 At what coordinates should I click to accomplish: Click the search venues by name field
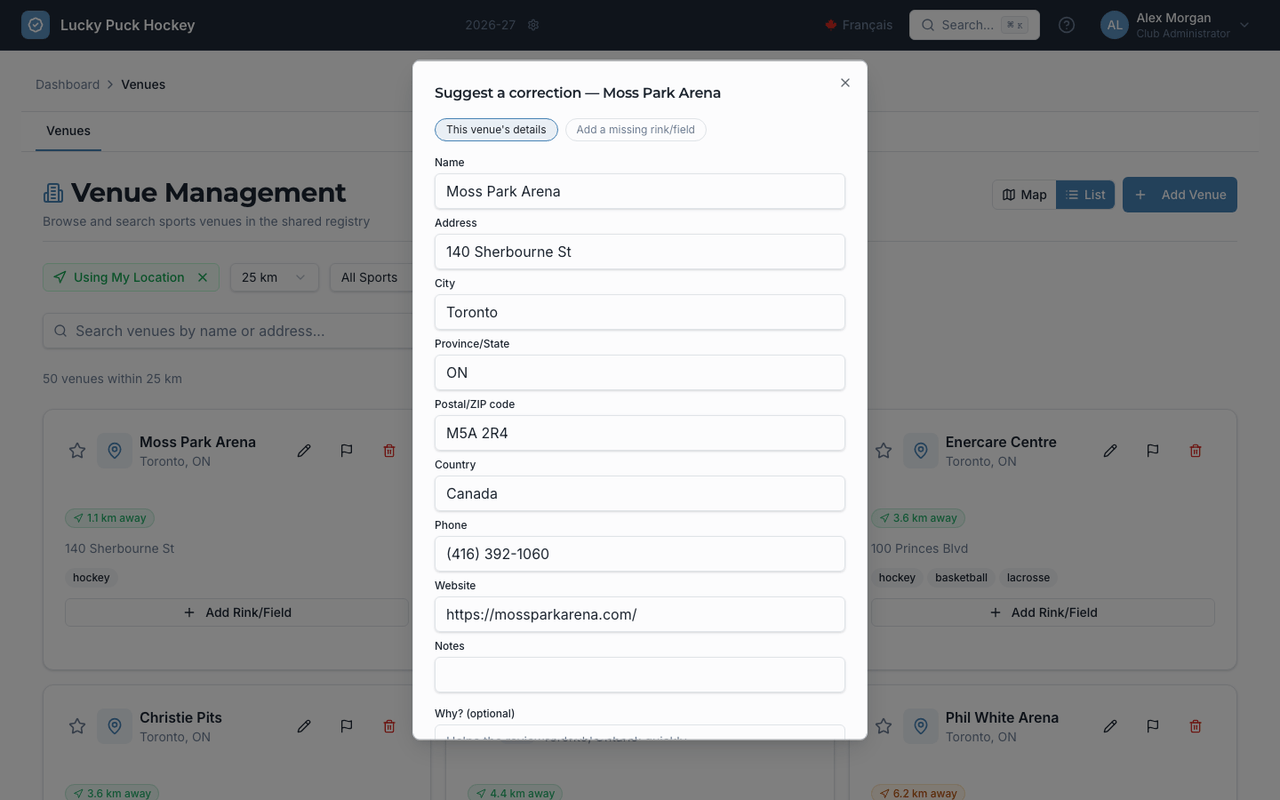[228, 331]
